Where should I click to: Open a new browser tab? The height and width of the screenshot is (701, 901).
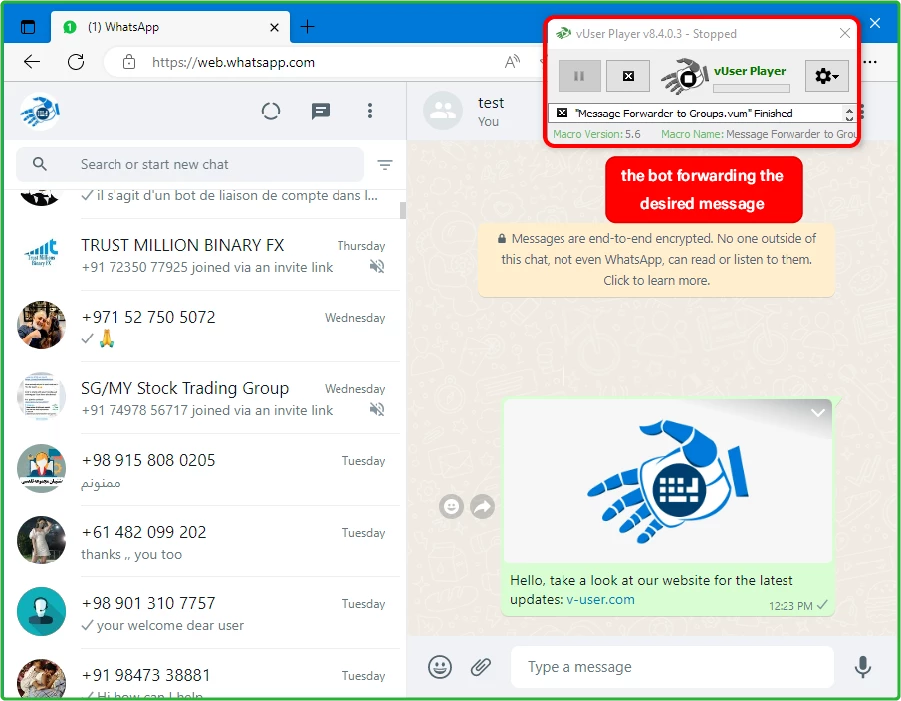[x=307, y=27]
